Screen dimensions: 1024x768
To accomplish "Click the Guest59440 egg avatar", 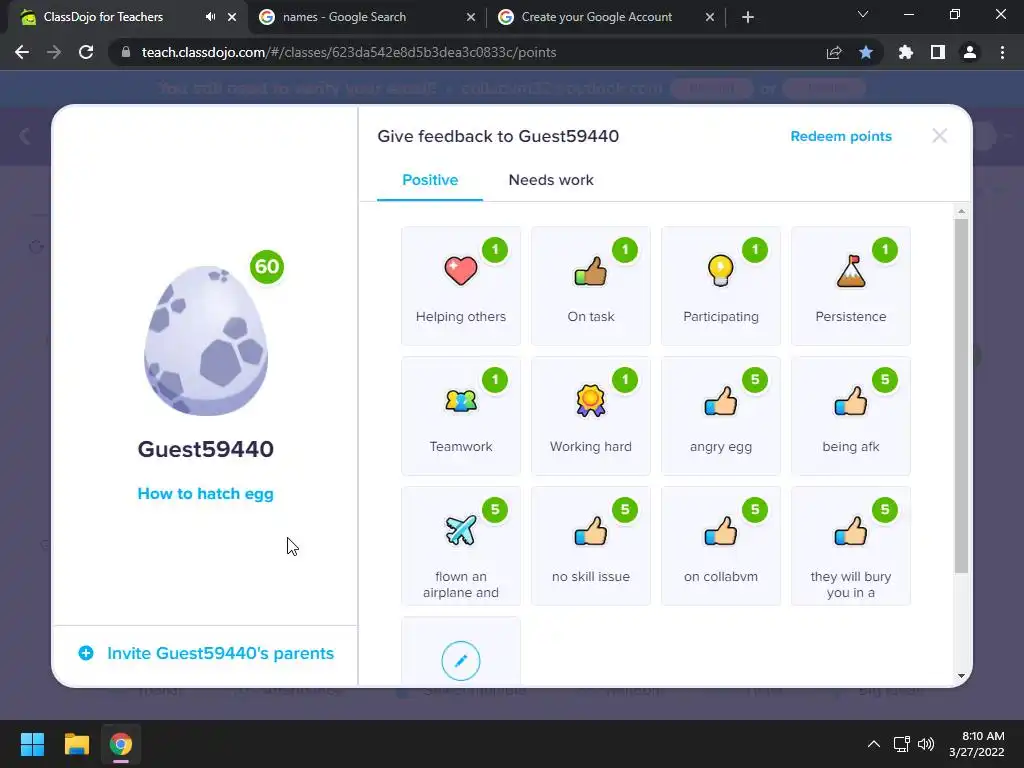I will (206, 340).
